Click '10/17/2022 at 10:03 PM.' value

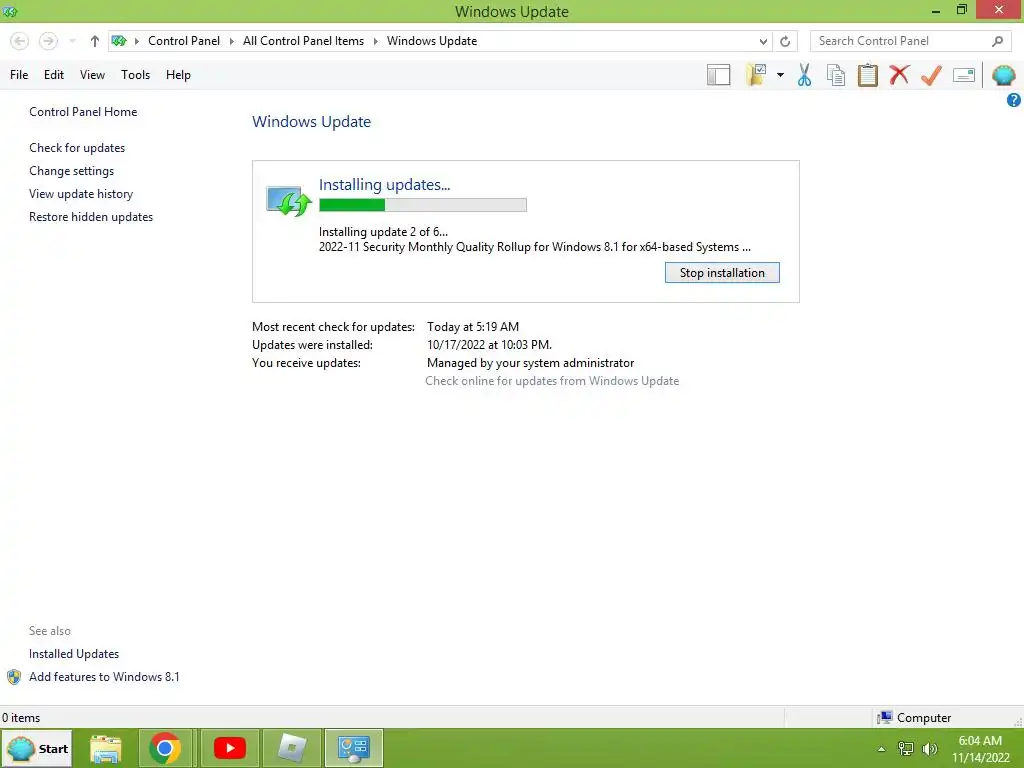(x=489, y=345)
